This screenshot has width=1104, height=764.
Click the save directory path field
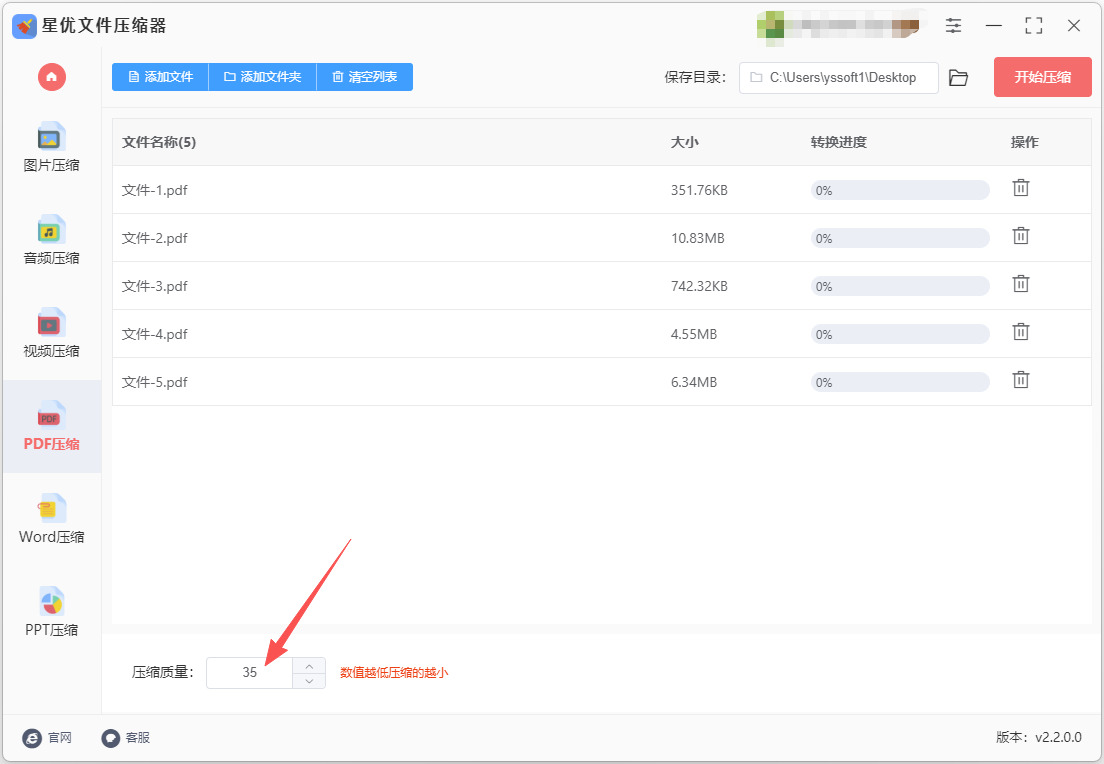click(839, 77)
